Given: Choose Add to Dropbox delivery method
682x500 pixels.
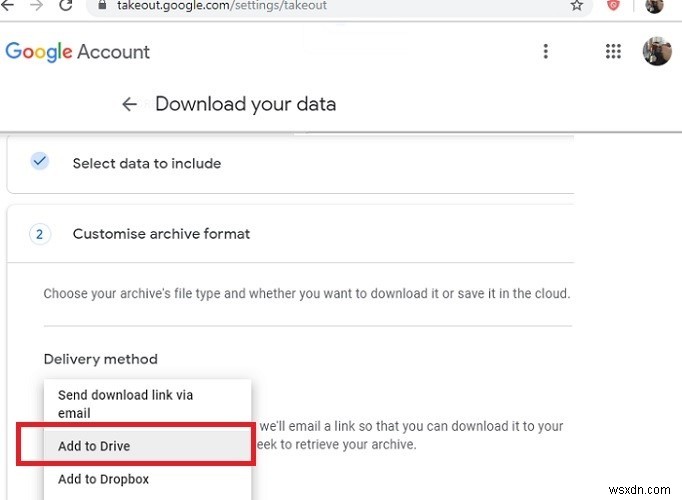Looking at the screenshot, I should 147,479.
